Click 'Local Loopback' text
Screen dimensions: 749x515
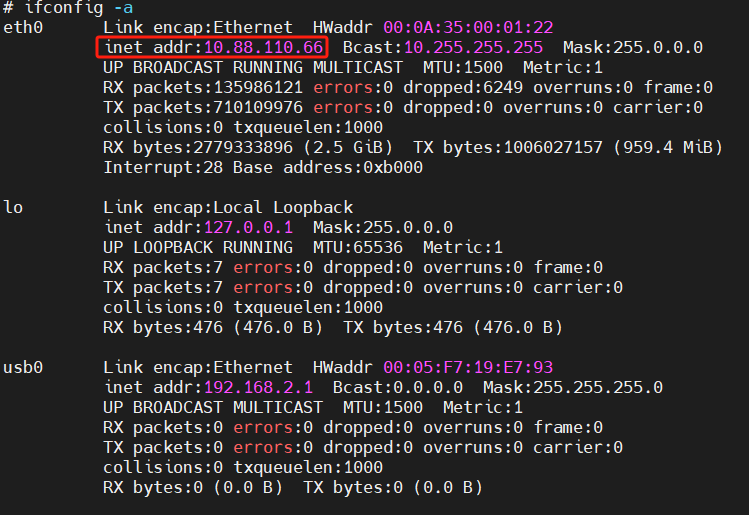click(283, 208)
